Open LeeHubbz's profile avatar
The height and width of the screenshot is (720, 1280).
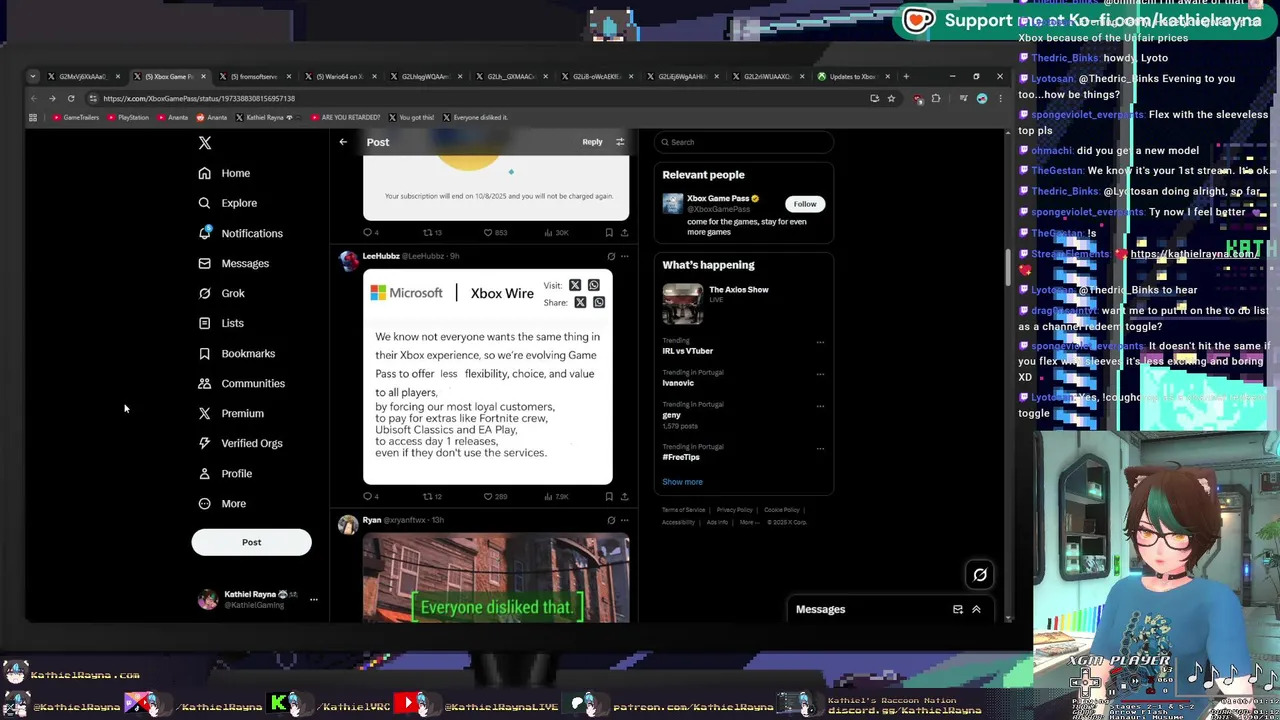pyautogui.click(x=347, y=261)
